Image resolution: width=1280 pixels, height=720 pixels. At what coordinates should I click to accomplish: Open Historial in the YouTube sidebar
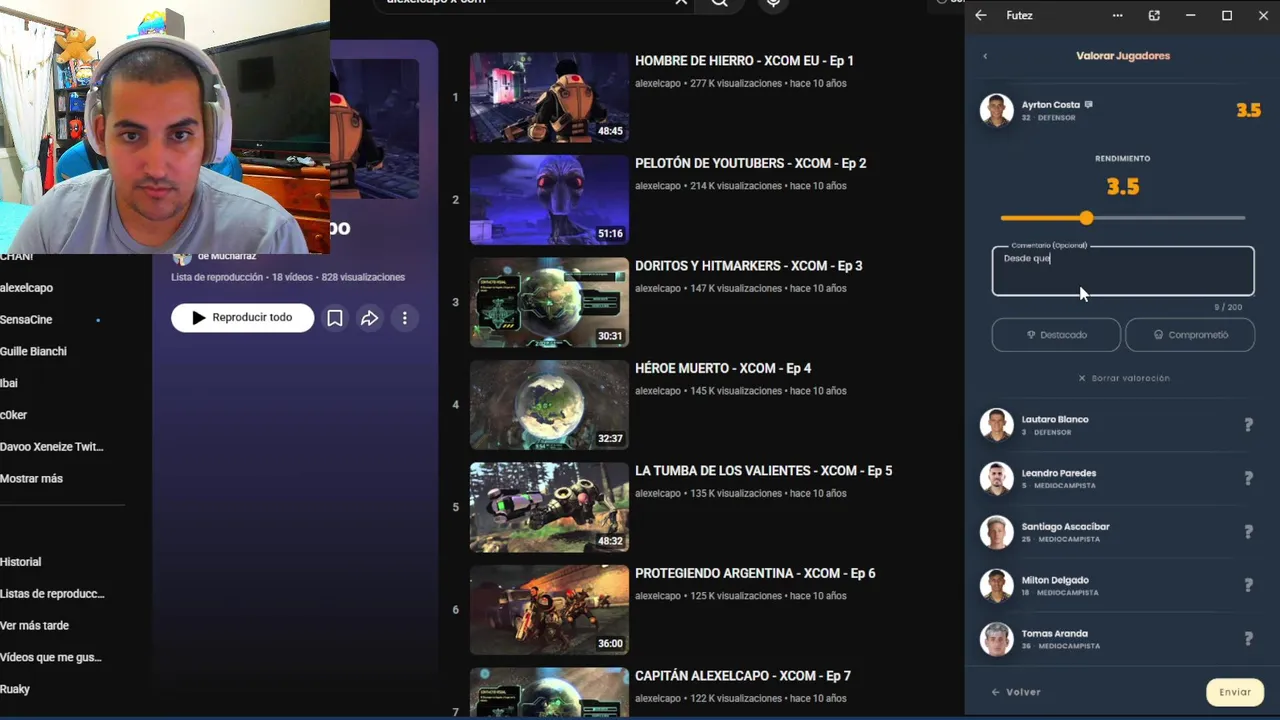21,562
